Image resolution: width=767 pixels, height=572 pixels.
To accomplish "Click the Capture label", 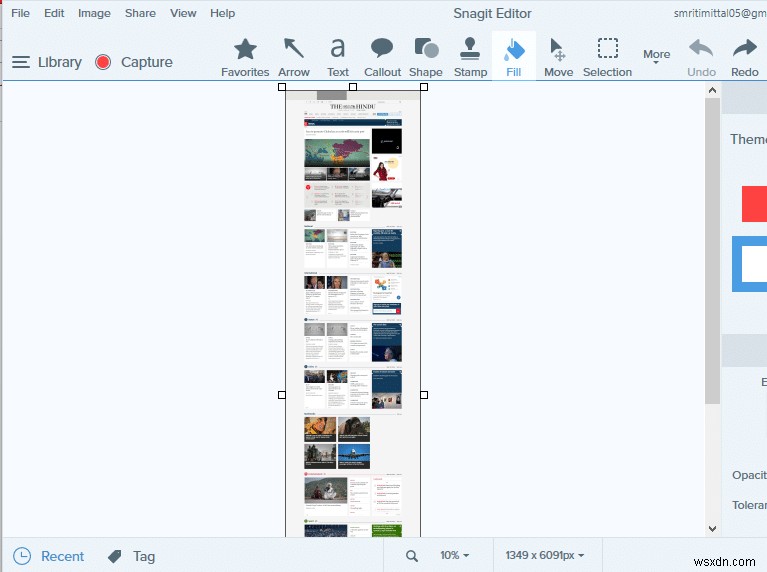I will point(147,62).
